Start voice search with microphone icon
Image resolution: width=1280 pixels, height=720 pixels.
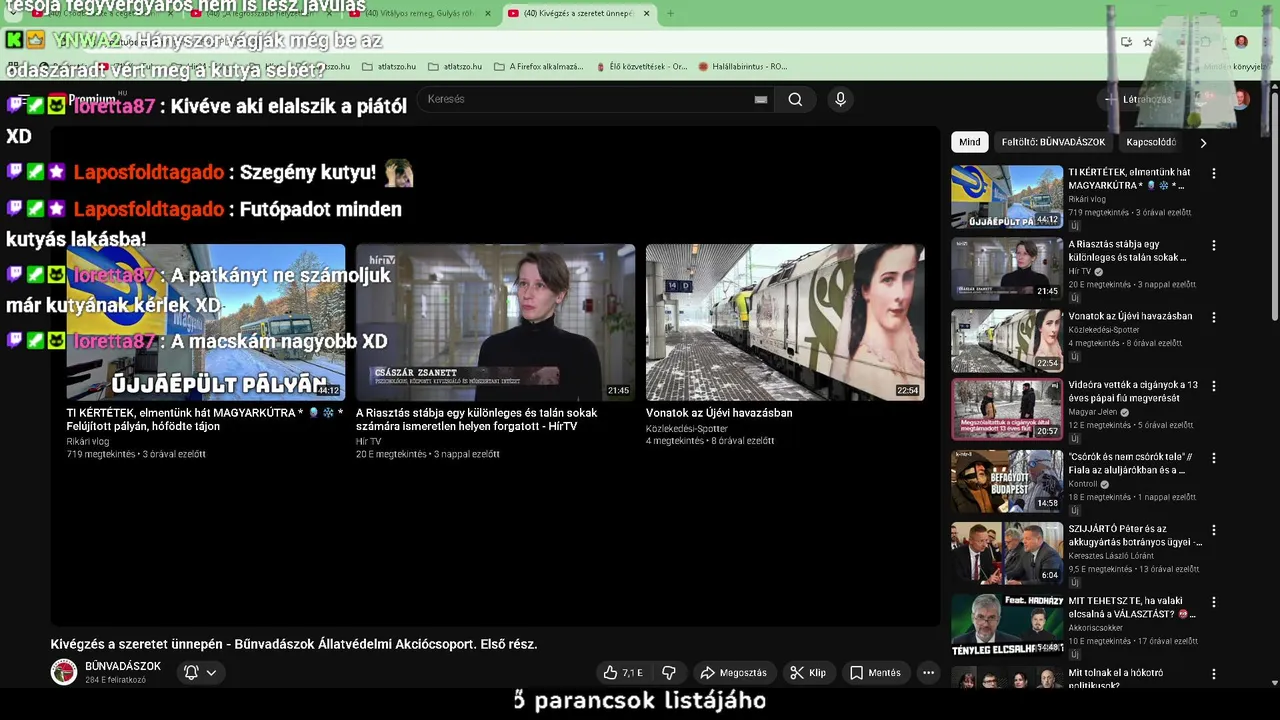(x=840, y=99)
